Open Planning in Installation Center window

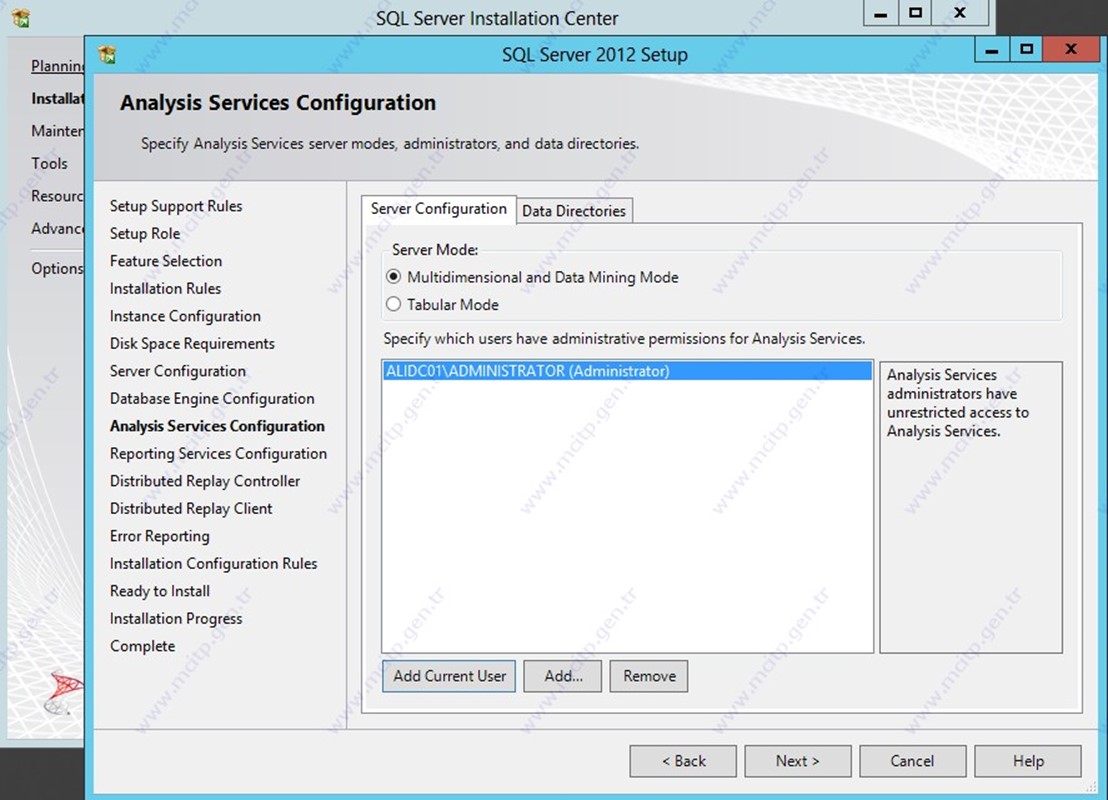(57, 66)
